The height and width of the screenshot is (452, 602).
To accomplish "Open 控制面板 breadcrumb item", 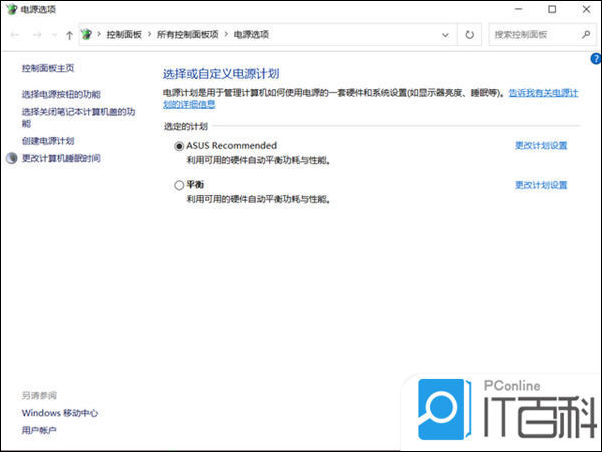I will tap(124, 35).
